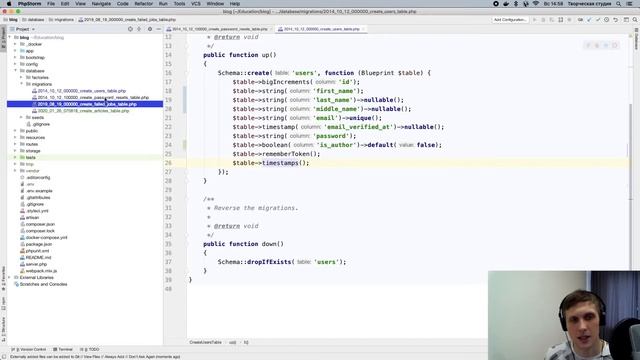Toggle the Structure side tool window
This screenshot has width=640, height=360.
pyautogui.click(x=3, y=330)
